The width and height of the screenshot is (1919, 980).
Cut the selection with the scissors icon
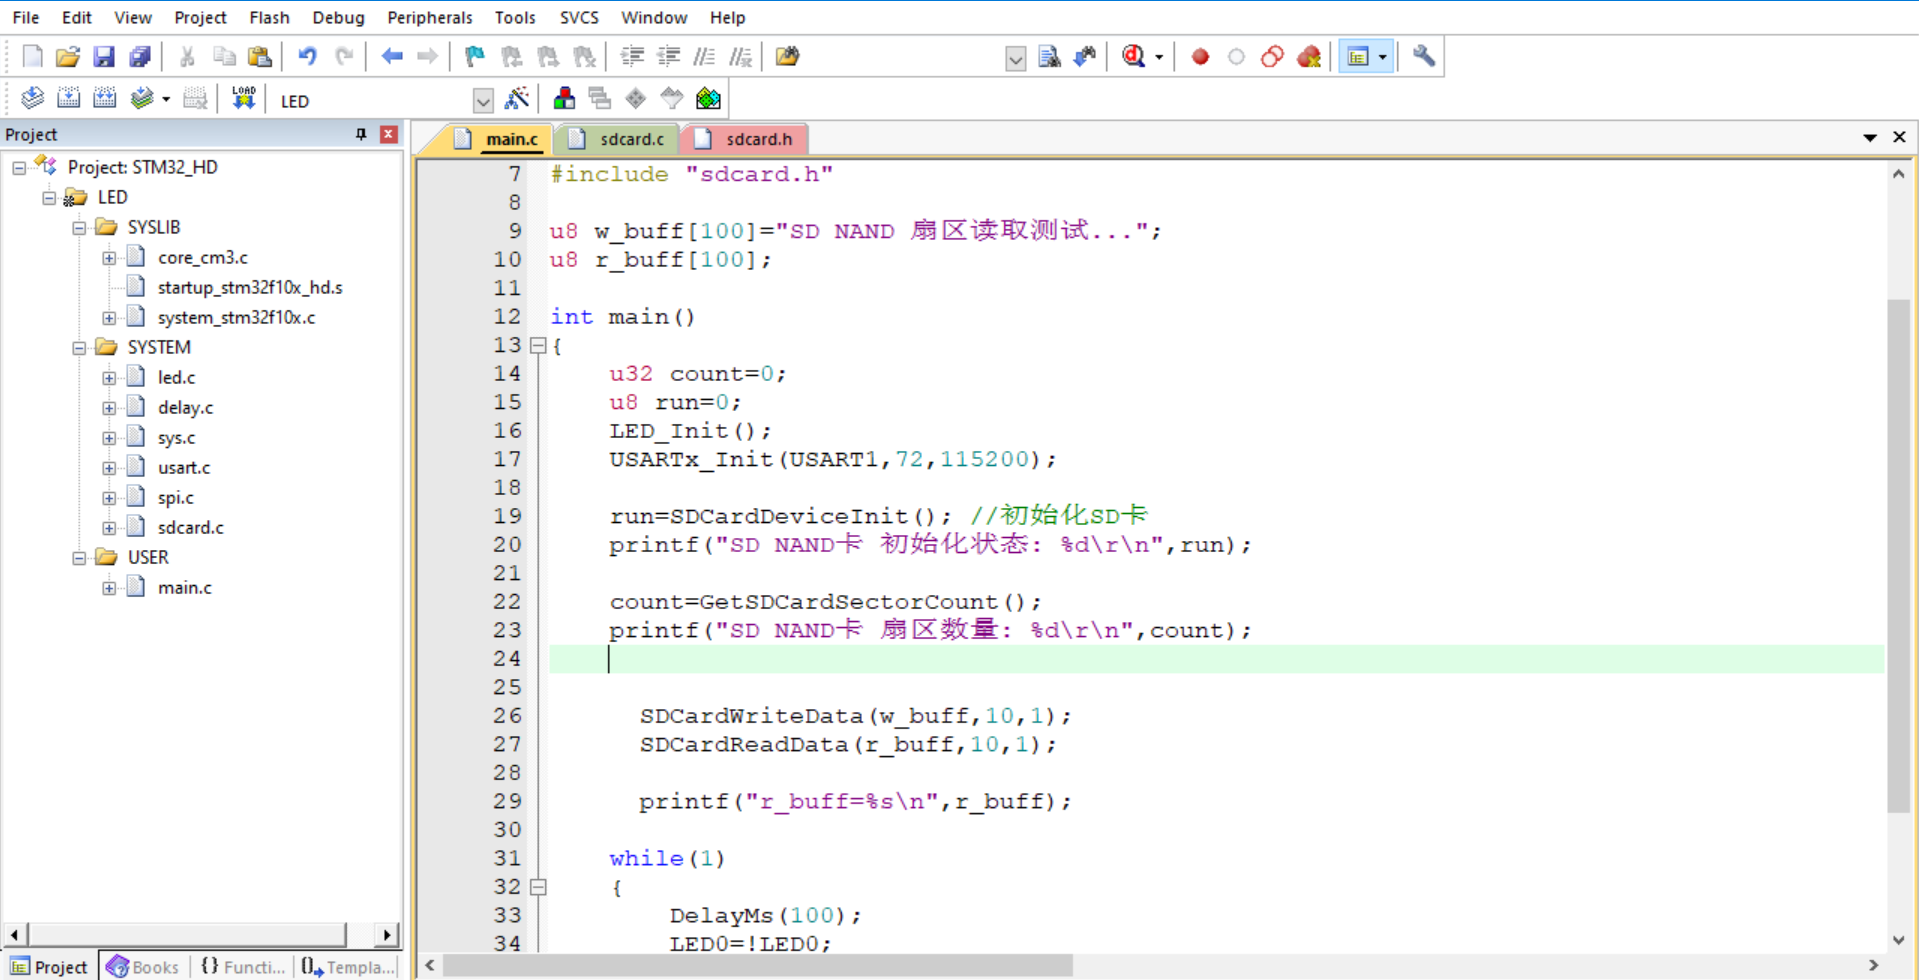[x=187, y=57]
